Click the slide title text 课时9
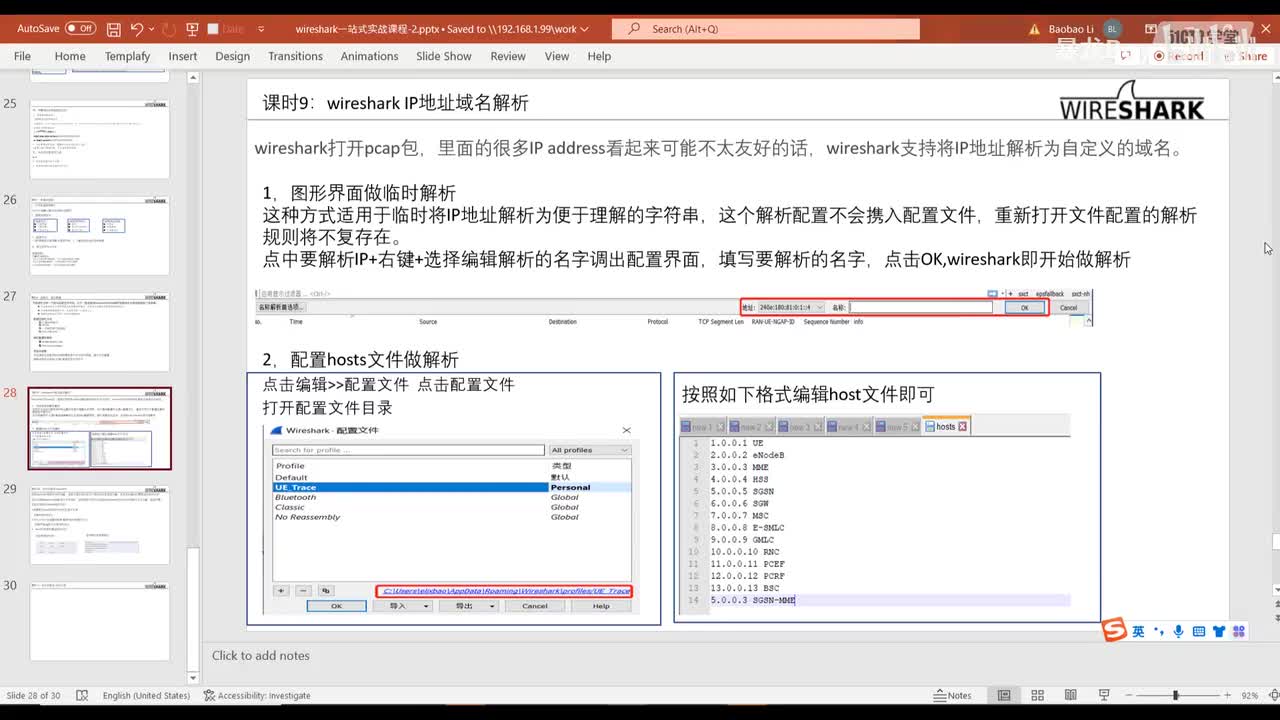The image size is (1280, 720). pos(395,102)
